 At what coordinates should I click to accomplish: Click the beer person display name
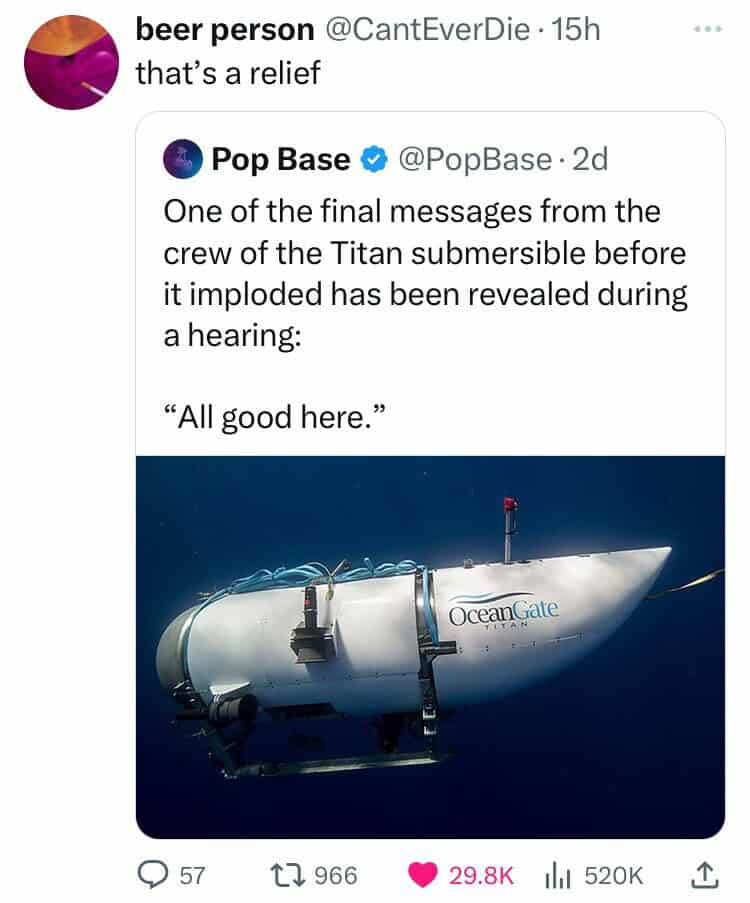pos(225,29)
